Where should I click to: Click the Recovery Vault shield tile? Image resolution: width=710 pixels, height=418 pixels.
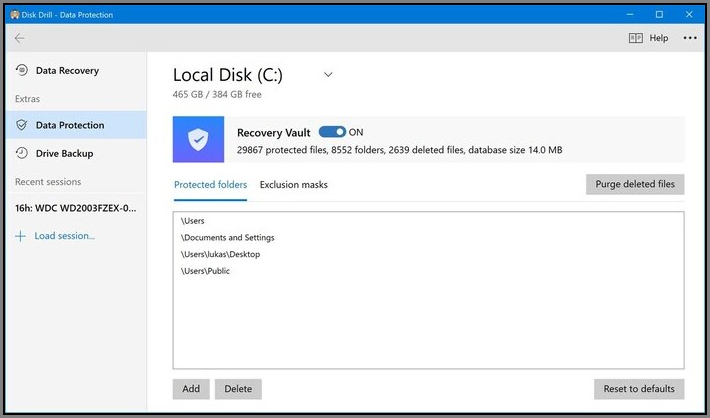198,139
